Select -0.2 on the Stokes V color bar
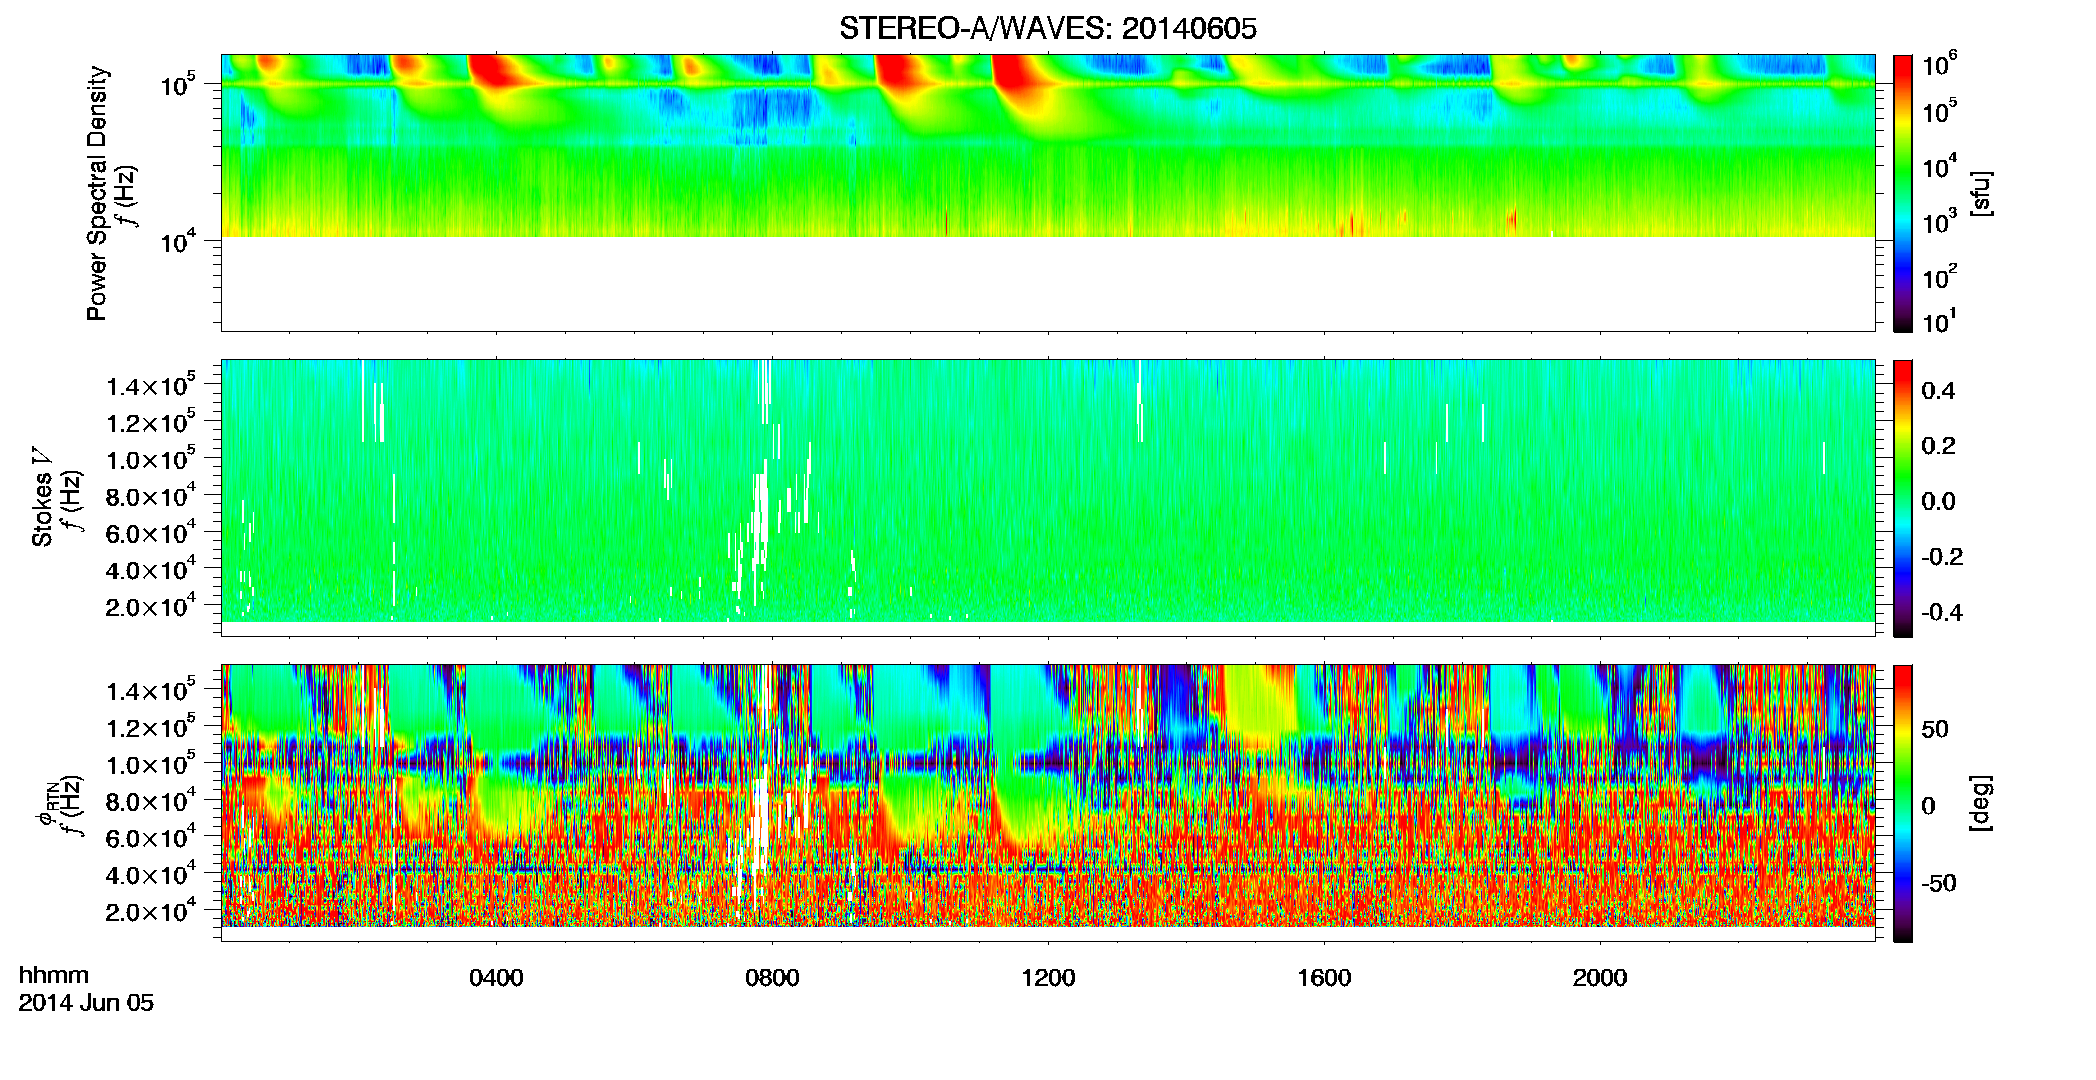Viewport: 2096px width, 1080px height. pos(1942,557)
